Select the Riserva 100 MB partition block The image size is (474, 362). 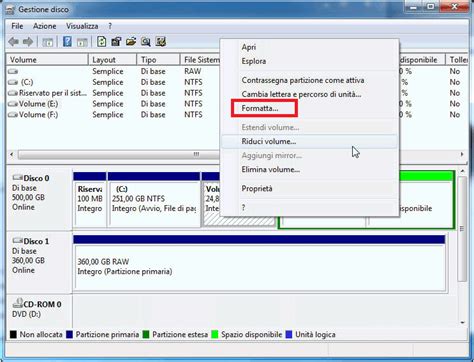click(90, 199)
